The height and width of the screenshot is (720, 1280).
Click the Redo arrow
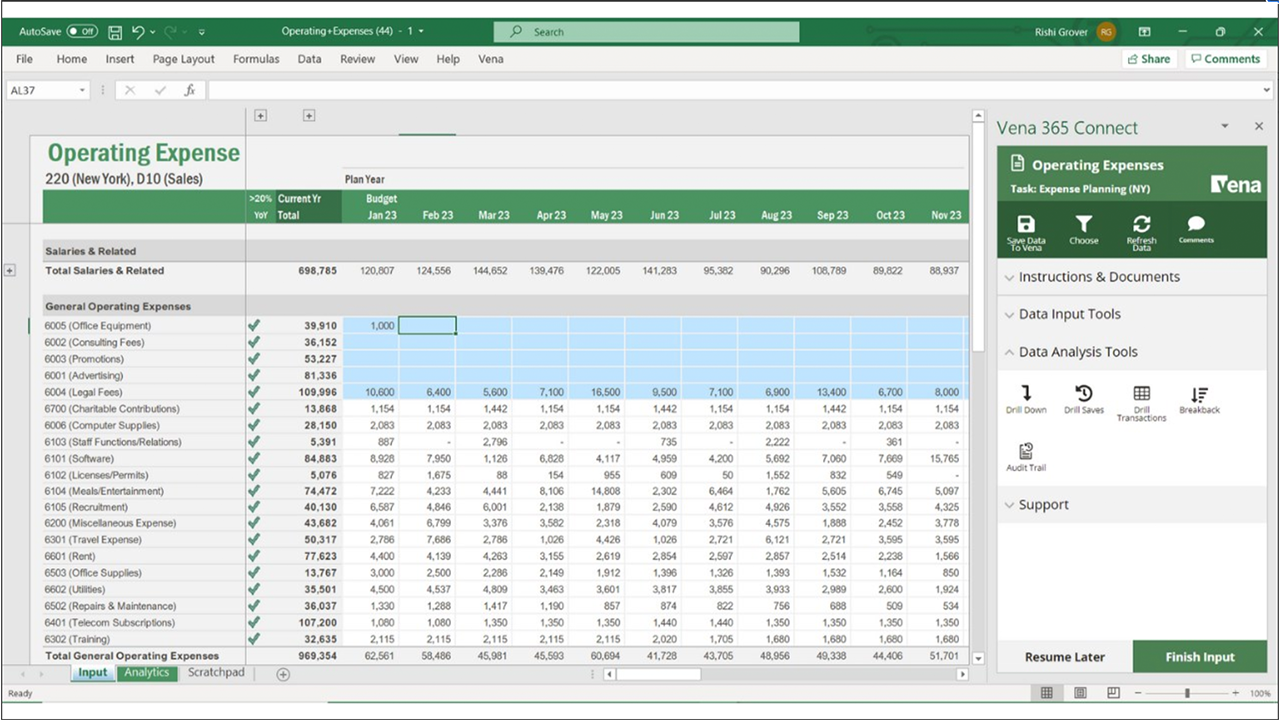tap(168, 32)
